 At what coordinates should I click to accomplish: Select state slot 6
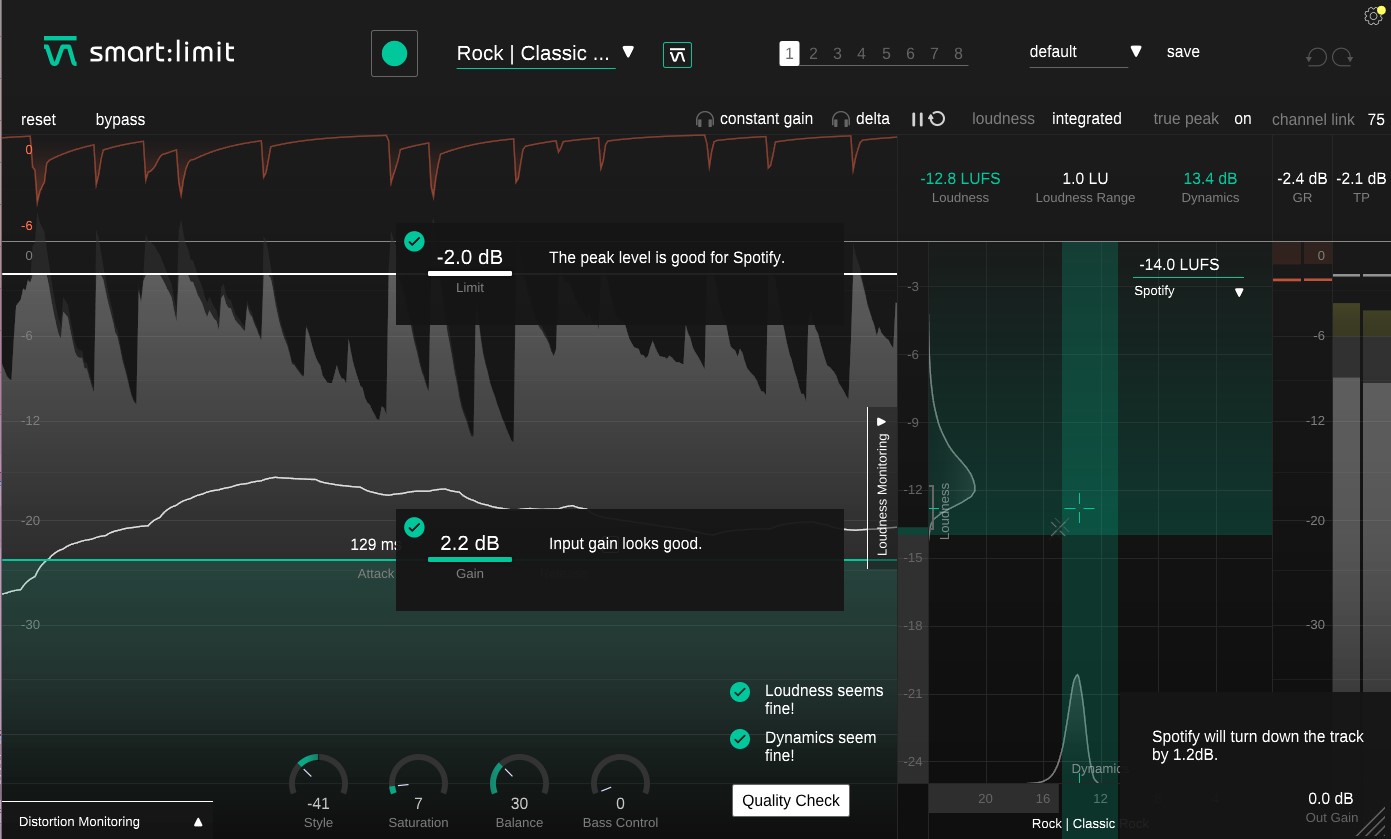910,54
